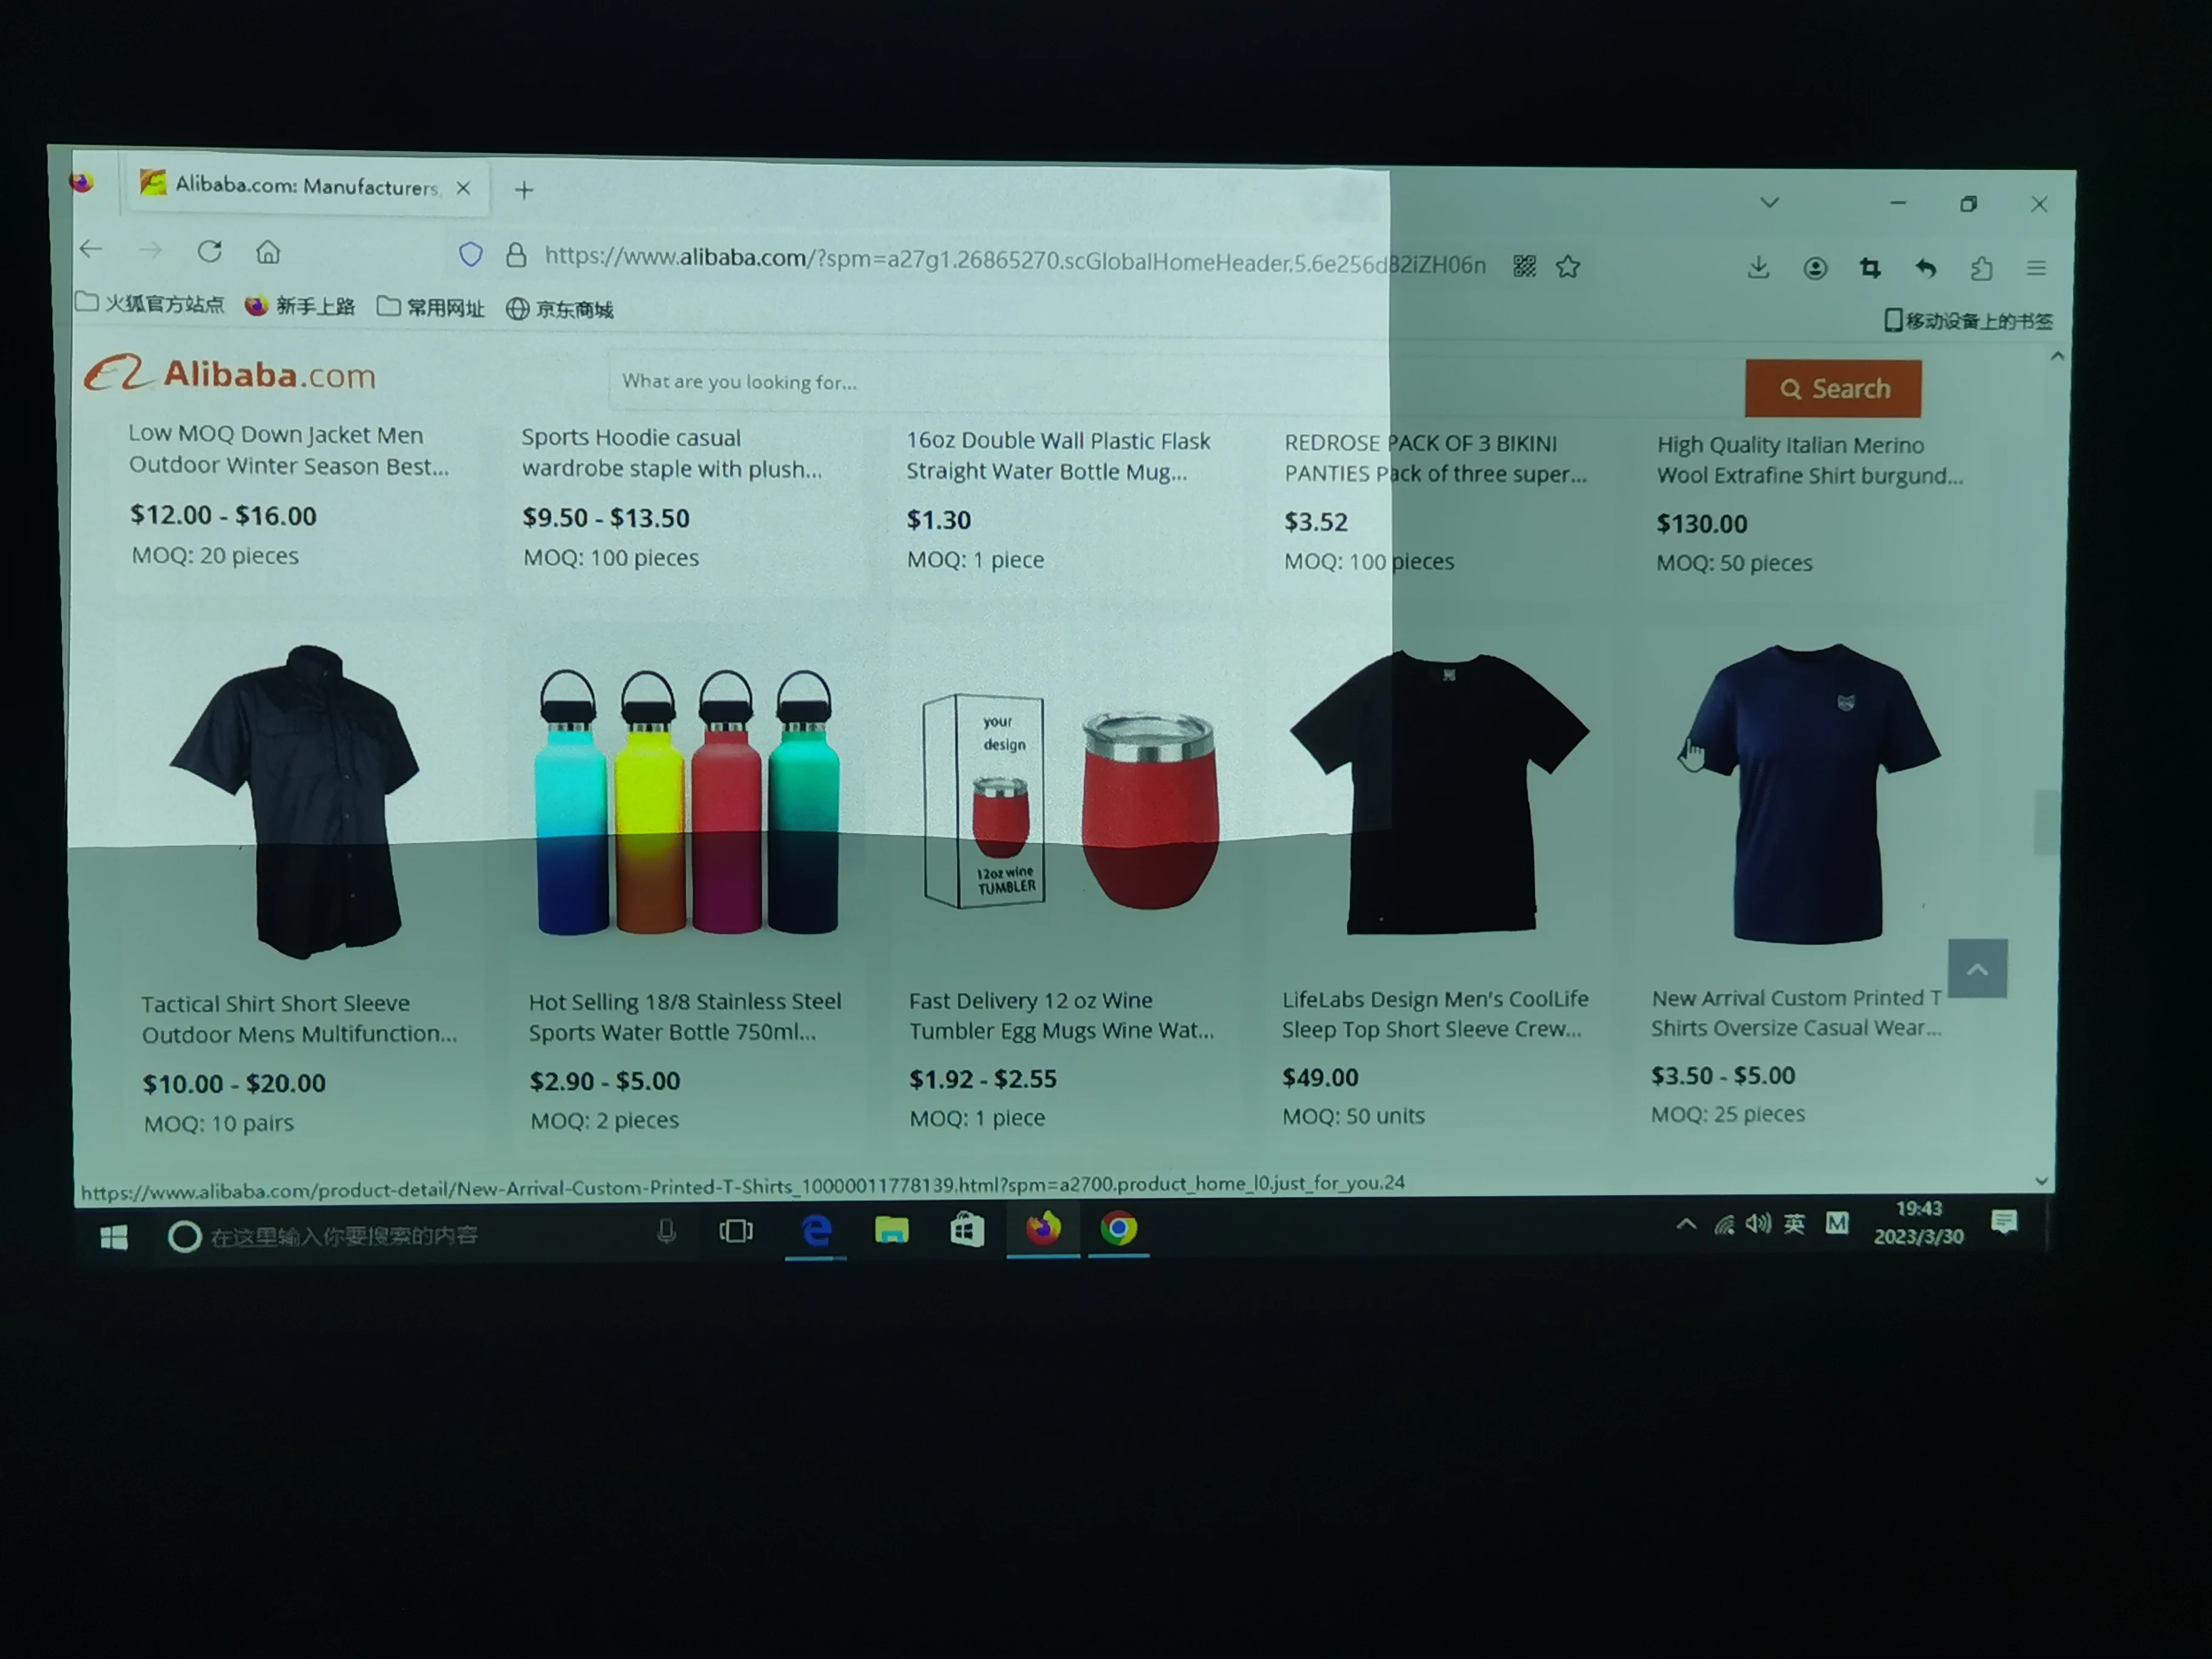Bookmark this page with star icon

tap(1568, 267)
